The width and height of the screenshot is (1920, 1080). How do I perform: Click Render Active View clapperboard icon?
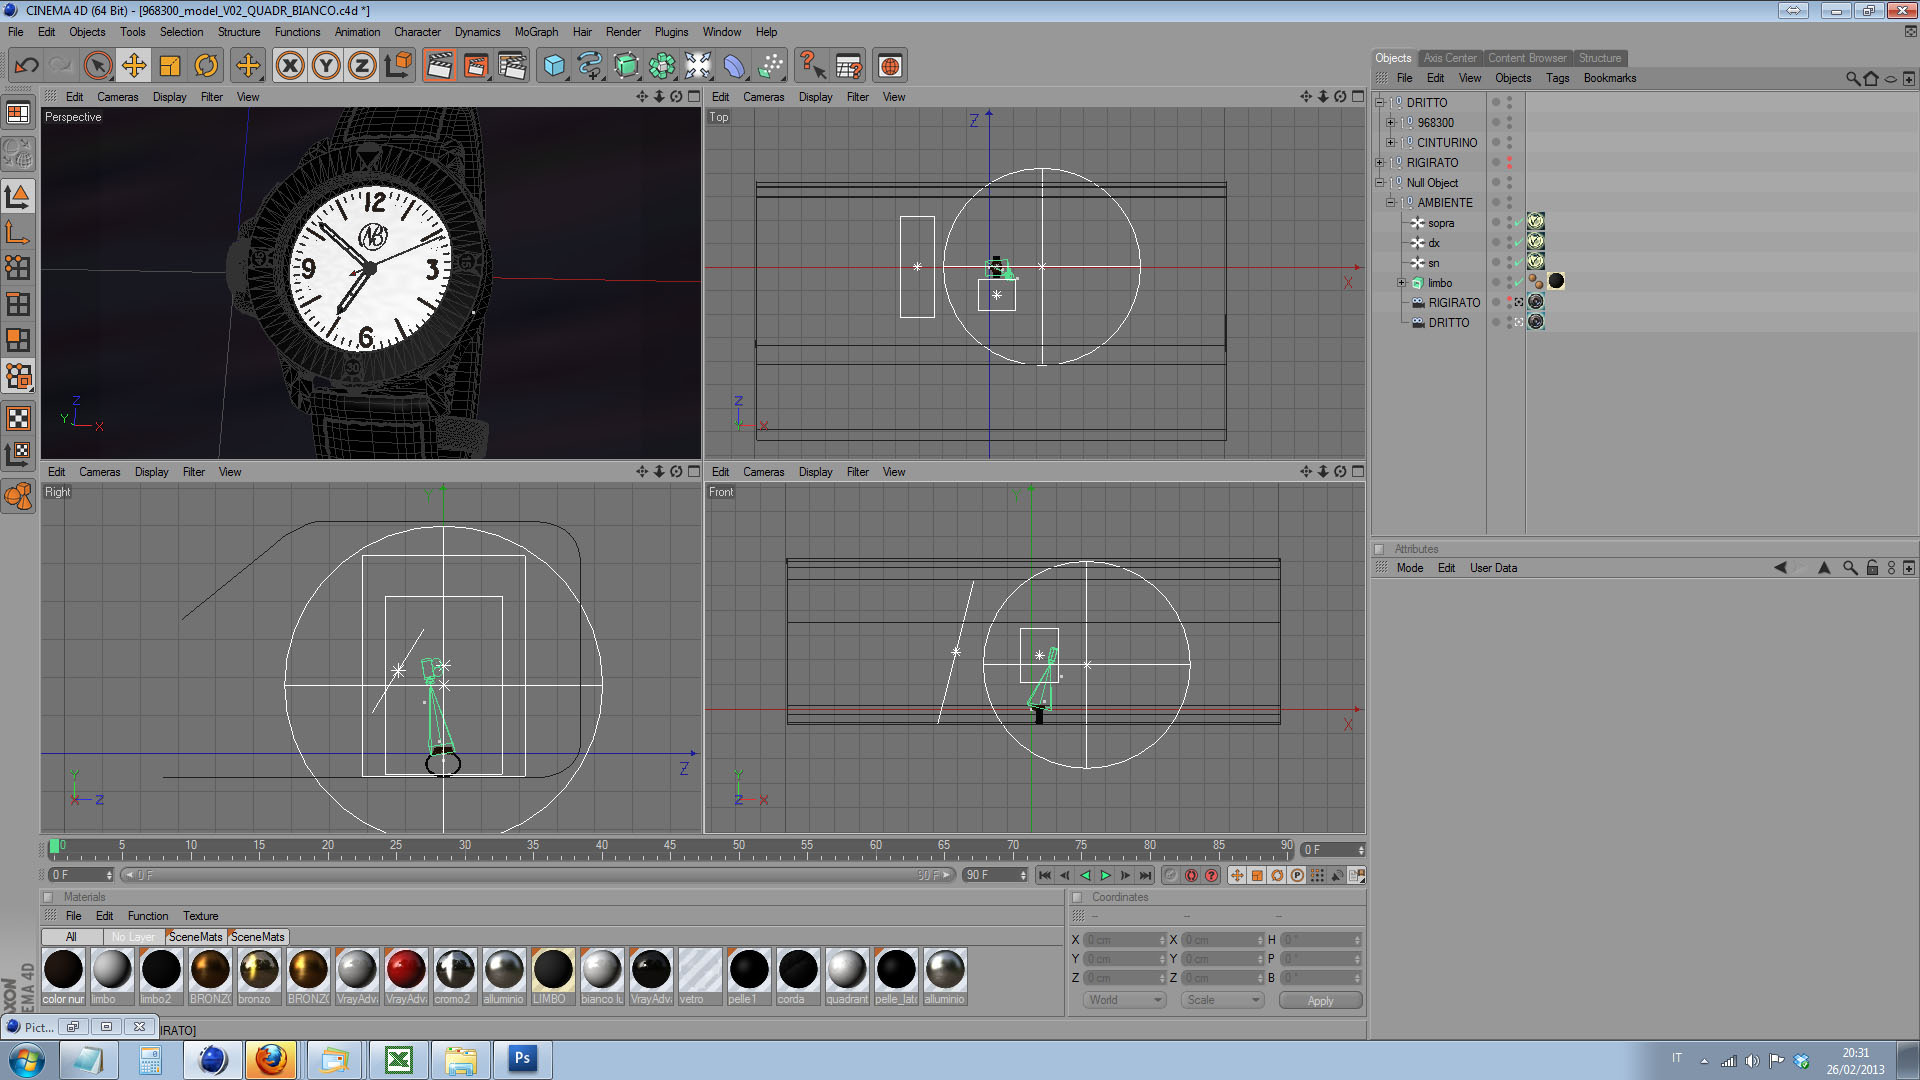pyautogui.click(x=439, y=66)
